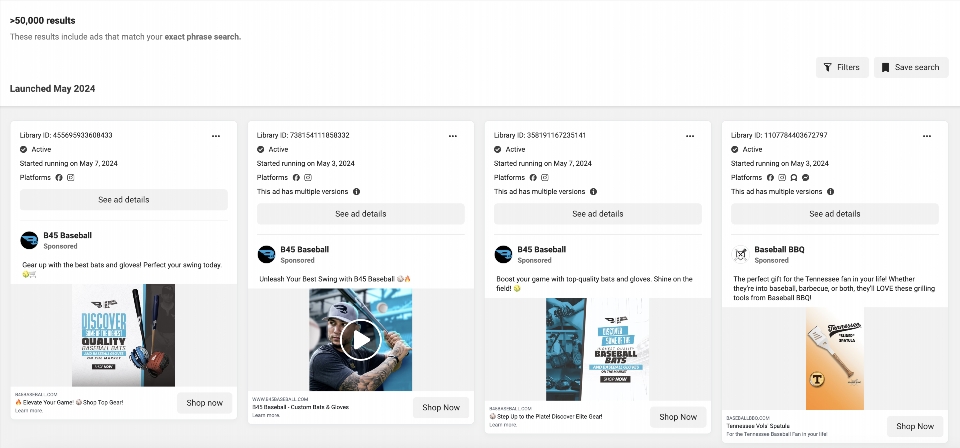Click Facebook platform icon on 'Gear up' card

59,177
